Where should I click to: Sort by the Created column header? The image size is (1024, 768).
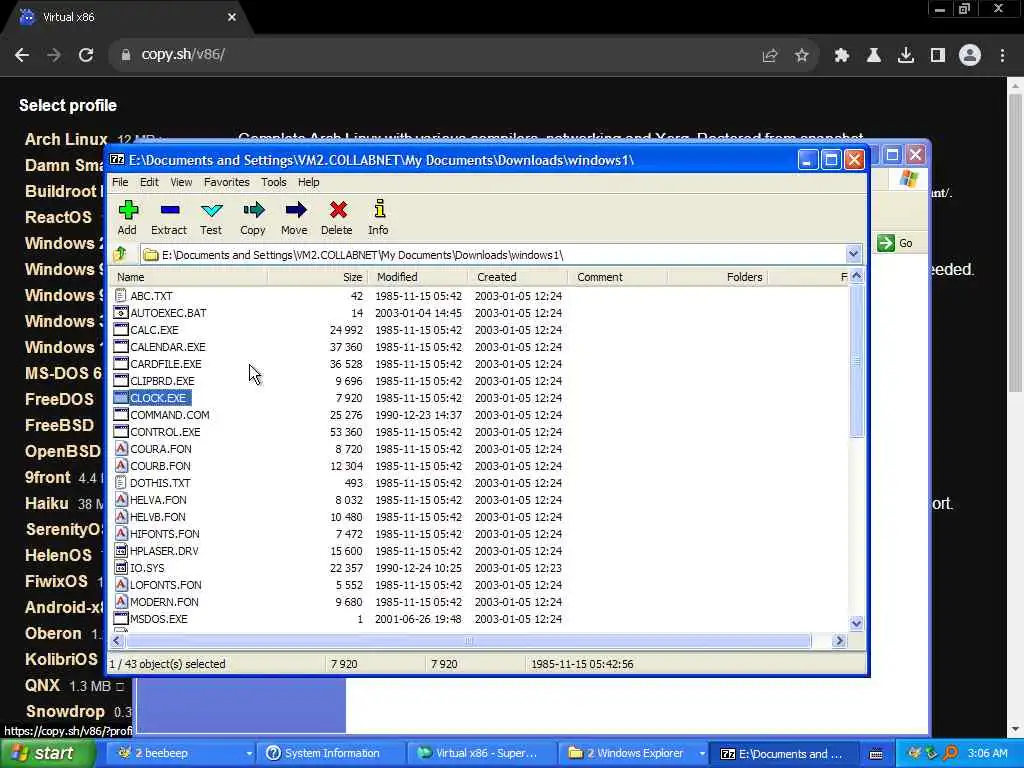[518, 277]
